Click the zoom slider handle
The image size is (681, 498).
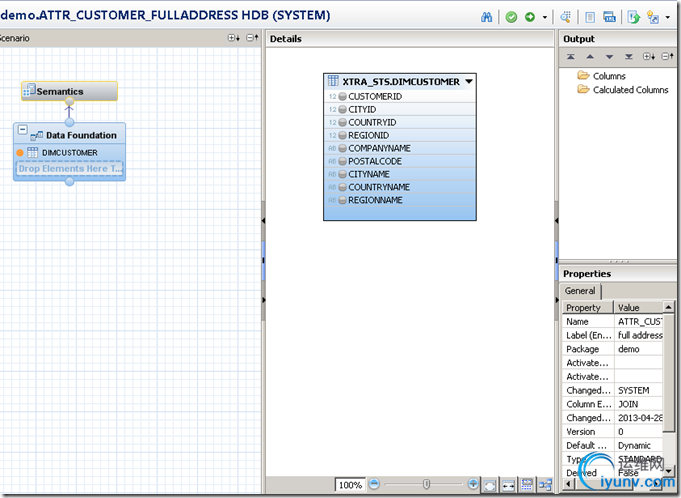[427, 485]
